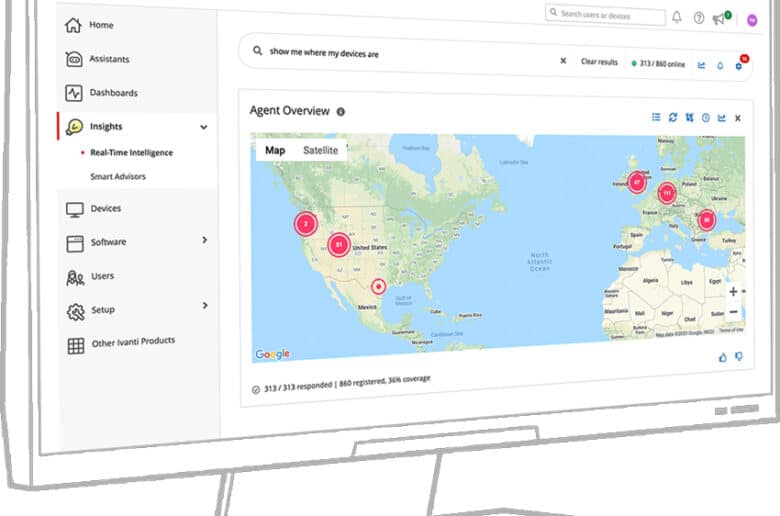The height and width of the screenshot is (516, 780).
Task: Switch the map to Satellite view
Action: pos(320,150)
